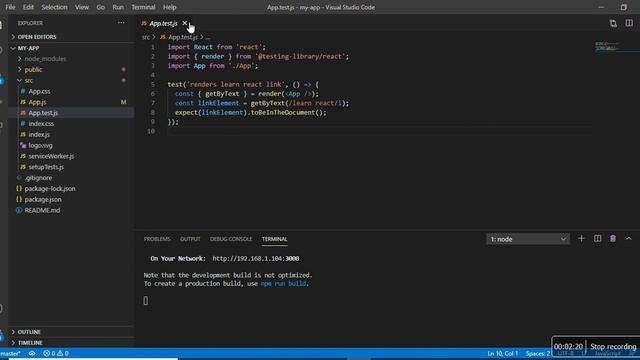Click the Spaces indentation status item

pyautogui.click(x=538, y=353)
